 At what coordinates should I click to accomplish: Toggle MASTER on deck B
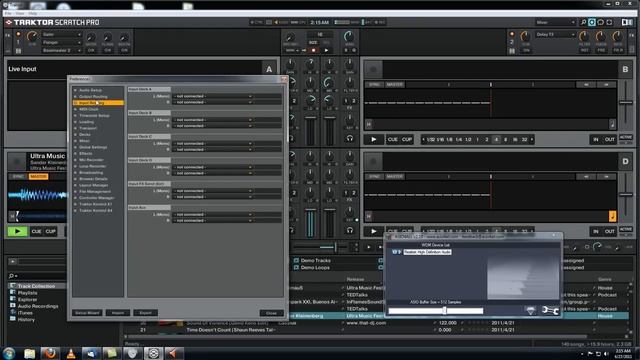pyautogui.click(x=394, y=84)
